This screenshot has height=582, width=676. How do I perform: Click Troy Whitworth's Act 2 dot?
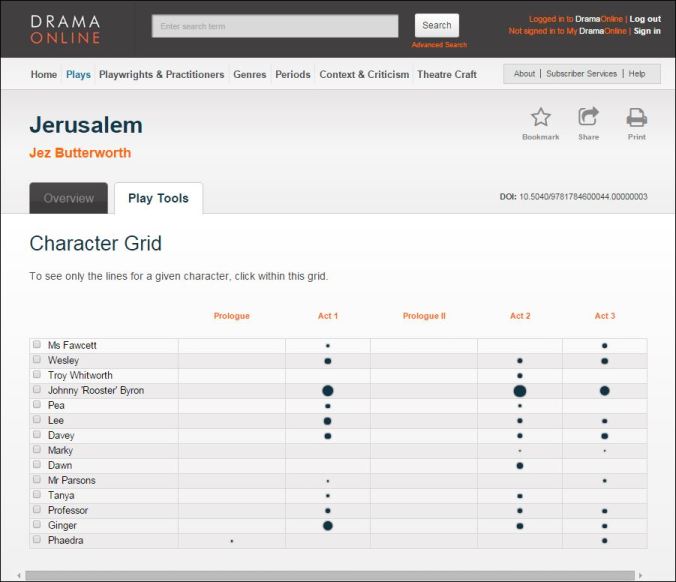pyautogui.click(x=520, y=376)
